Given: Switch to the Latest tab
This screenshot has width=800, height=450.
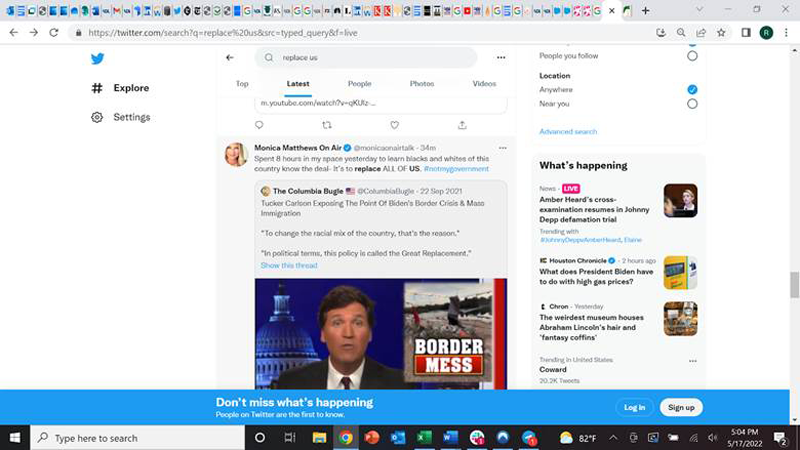Looking at the screenshot, I should [x=298, y=84].
